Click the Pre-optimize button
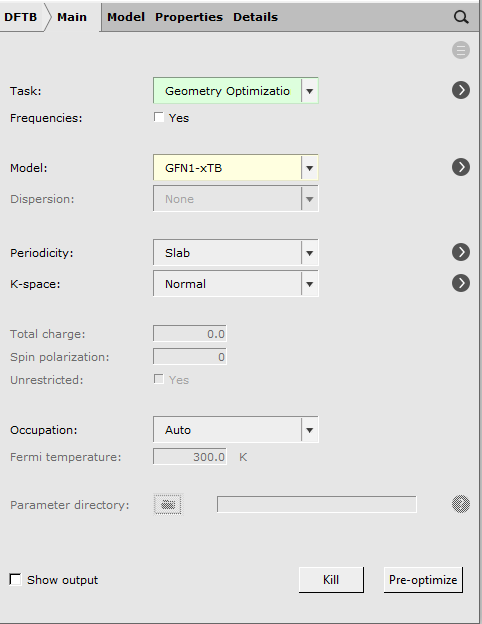Viewport: 482px width, 624px height. 423,580
